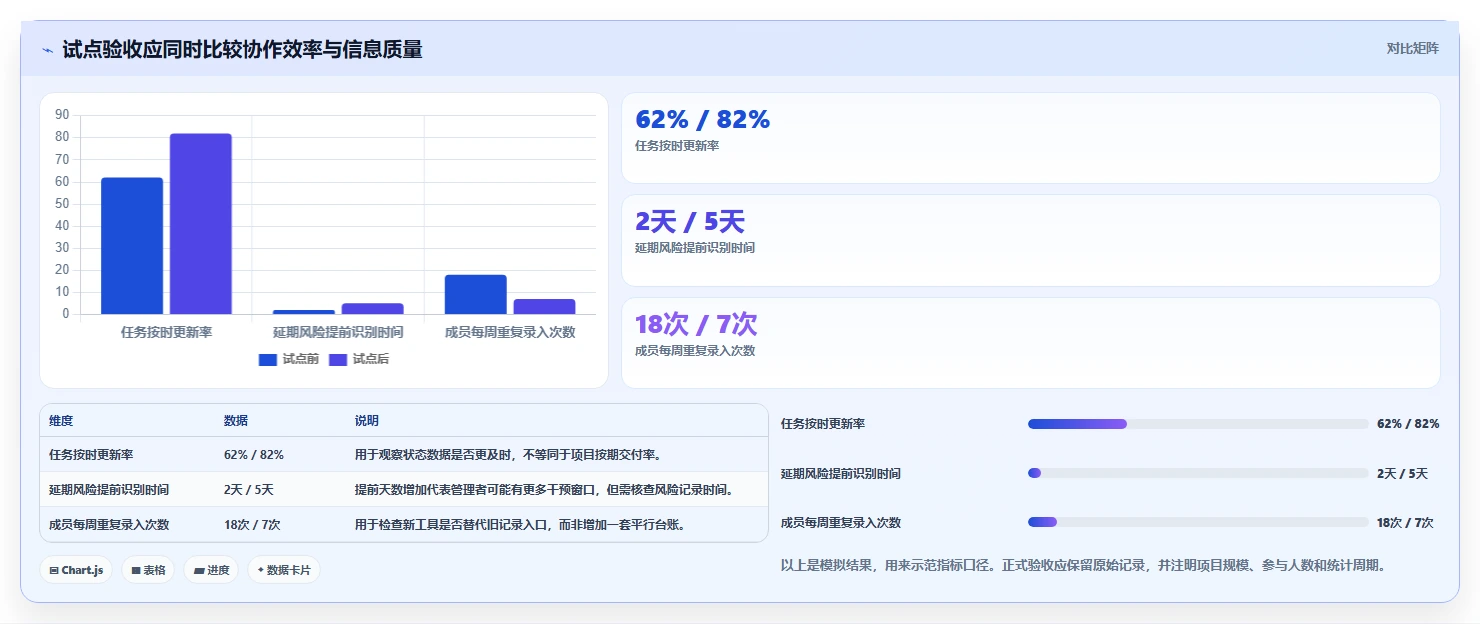Click the footnote starting 以上是模拟结果
Viewport: 1480px width, 624px height.
1083,566
